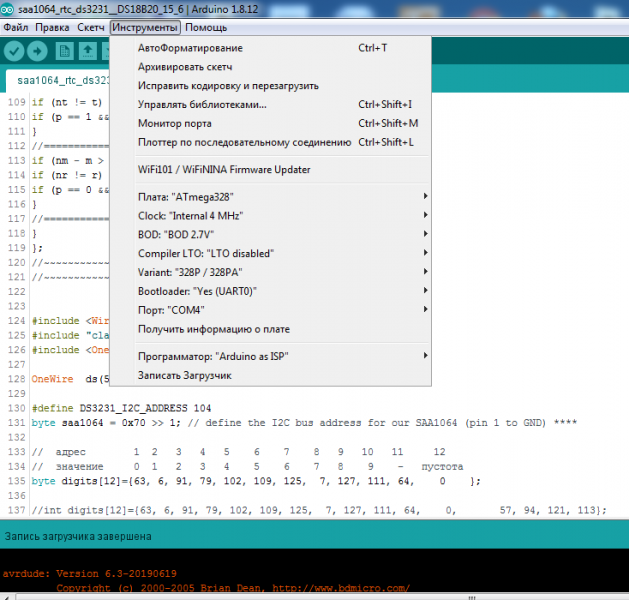This screenshot has width=629, height=600.
Task: Expand the Плата: "ATmega328" submenu
Action: [270, 197]
